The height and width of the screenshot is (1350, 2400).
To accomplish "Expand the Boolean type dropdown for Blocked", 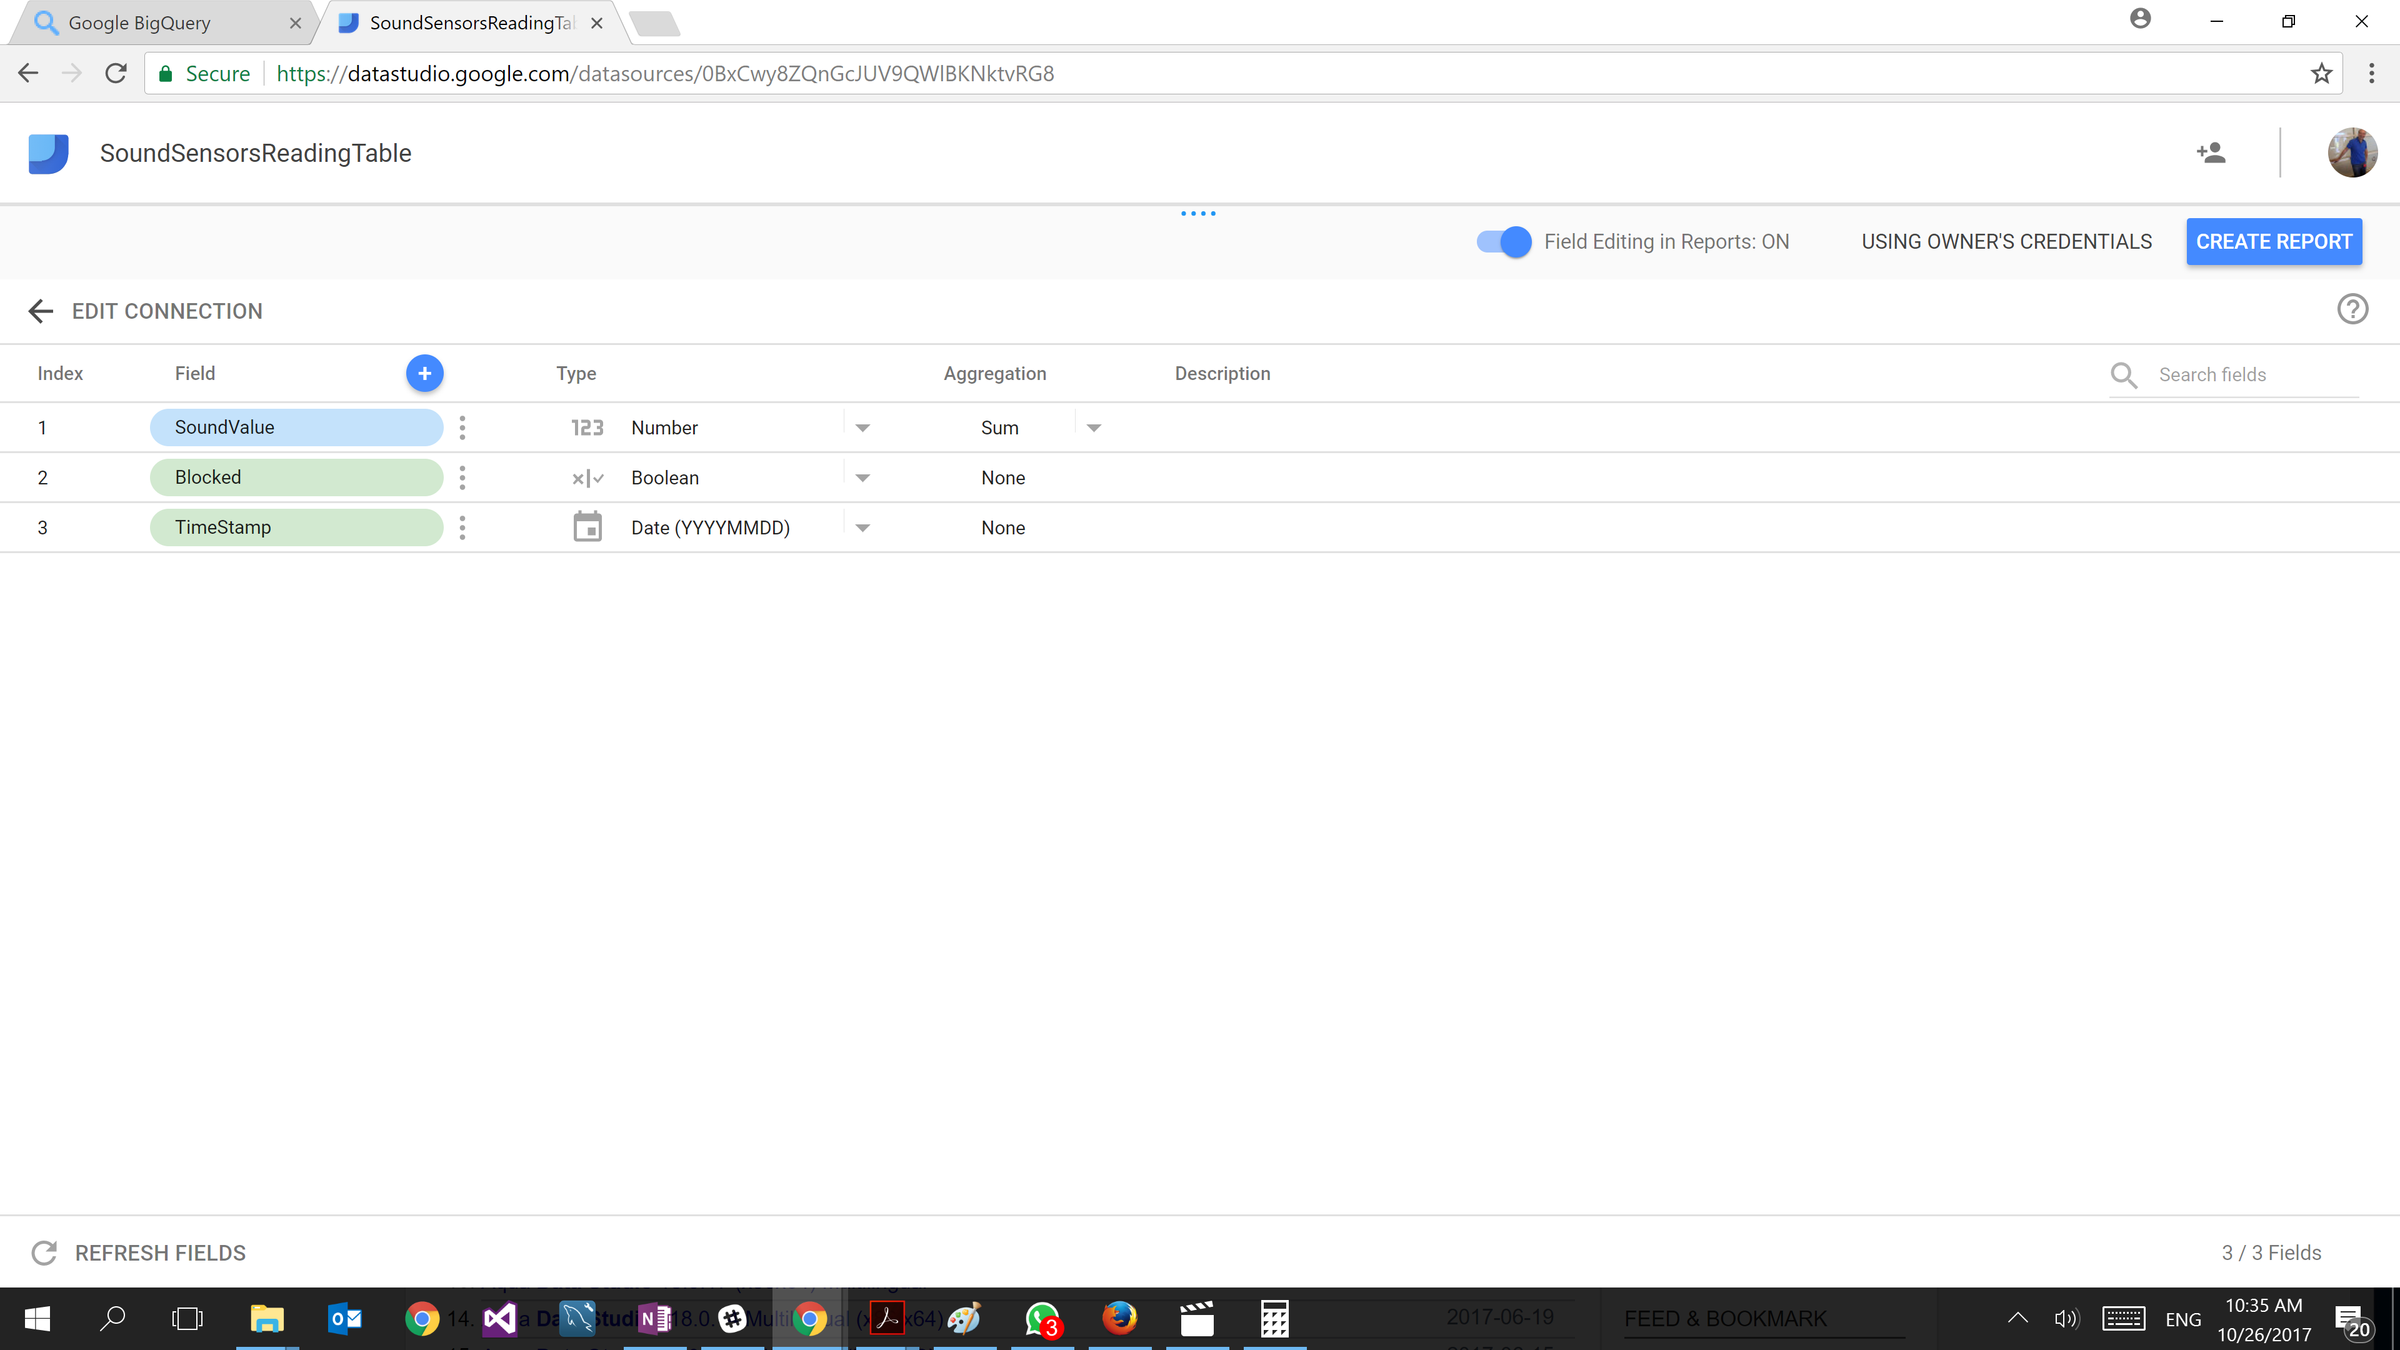I will pyautogui.click(x=862, y=478).
